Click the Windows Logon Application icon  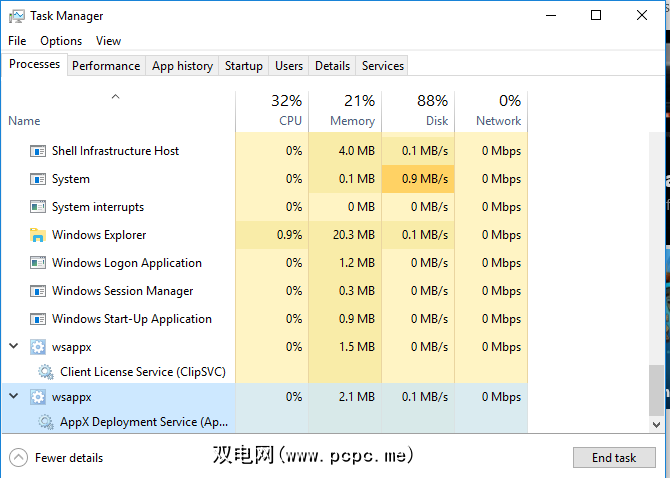click(x=38, y=263)
